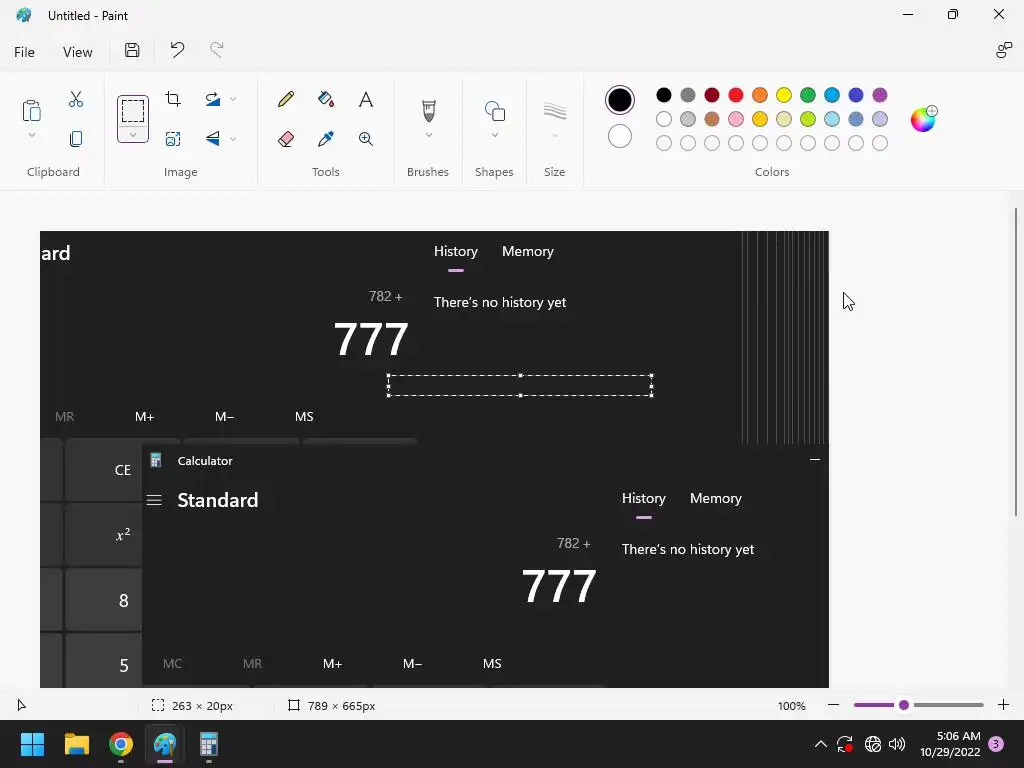Open the Windows Start menu
This screenshot has width=1024, height=768.
(x=32, y=744)
